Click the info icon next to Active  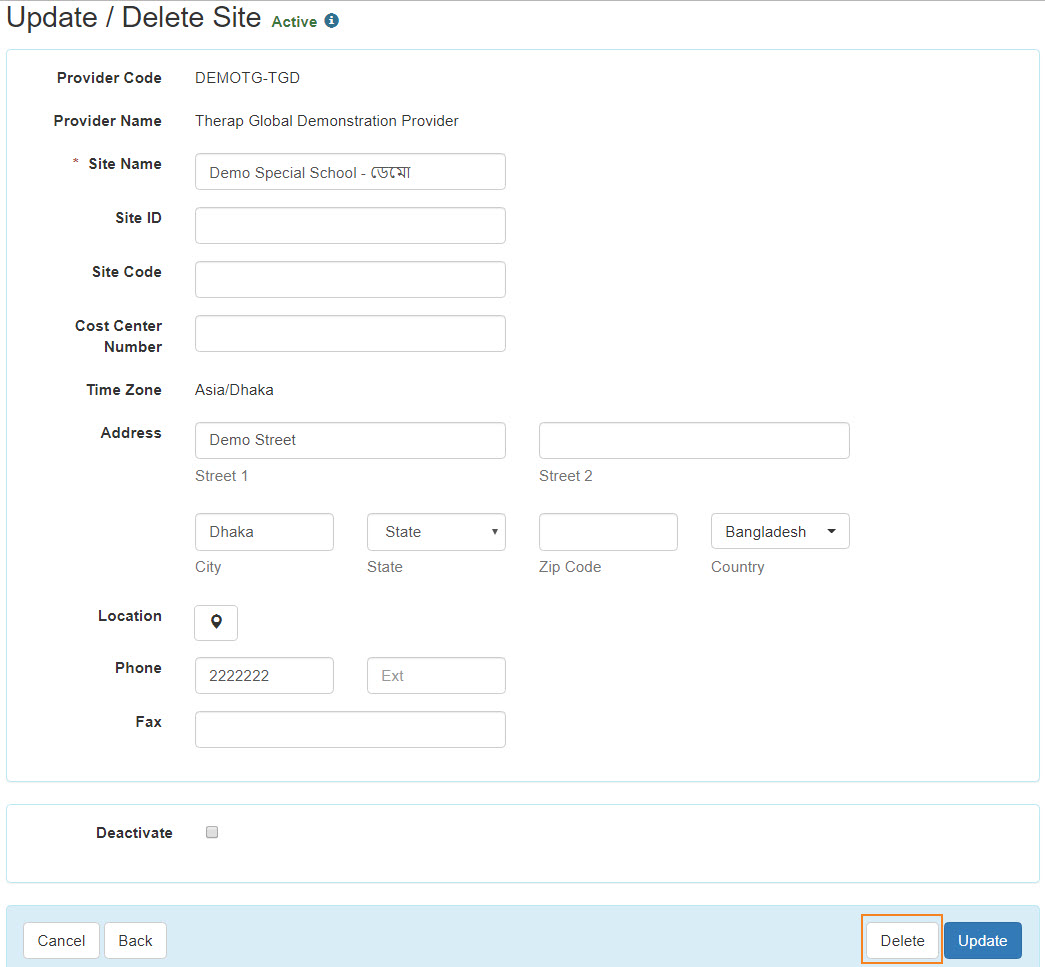tap(331, 21)
